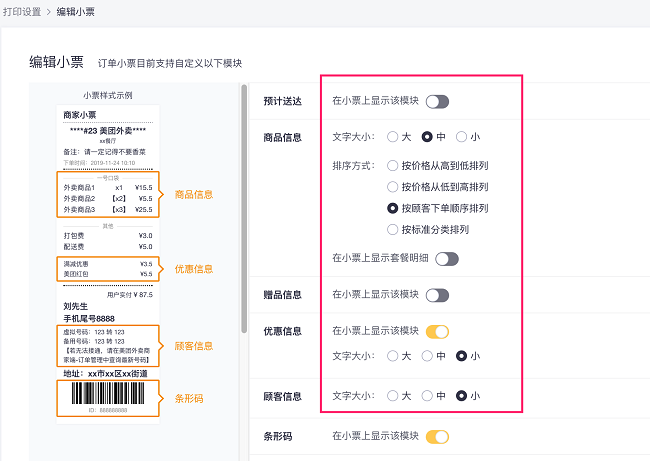
Task: Set 优惠信息 text size to 中
Action: [427, 355]
